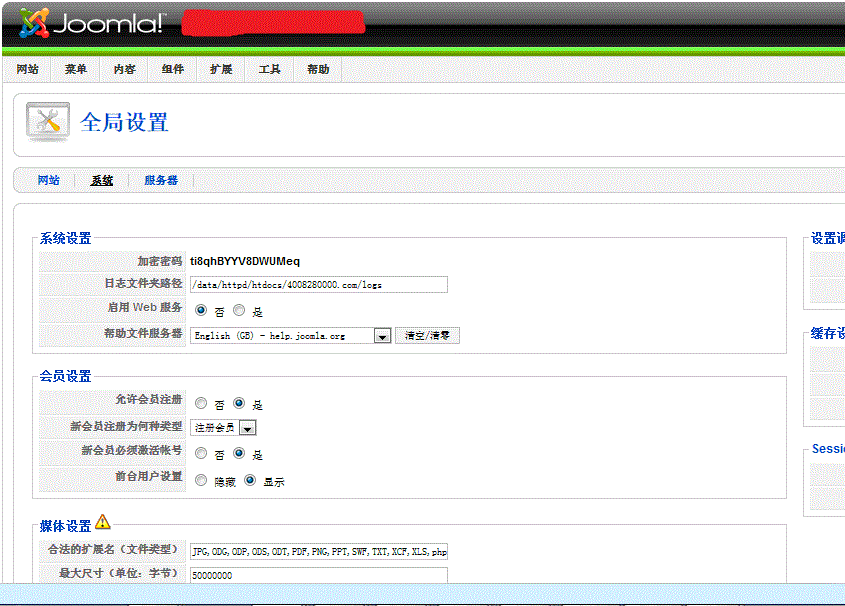Open the 扩展 menu
The height and width of the screenshot is (606, 845).
pyautogui.click(x=221, y=69)
